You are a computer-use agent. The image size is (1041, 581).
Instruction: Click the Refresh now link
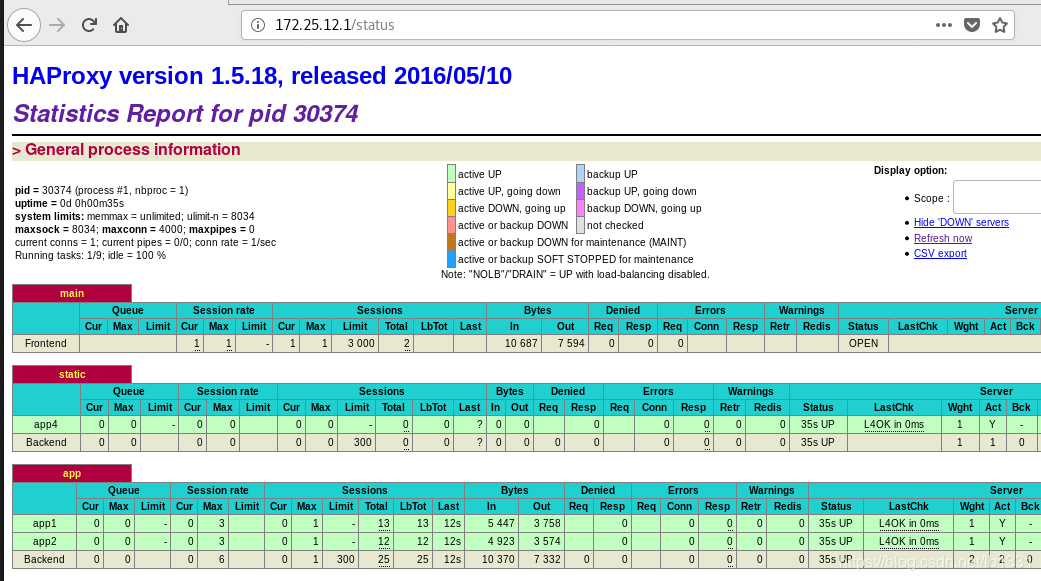[x=943, y=238]
